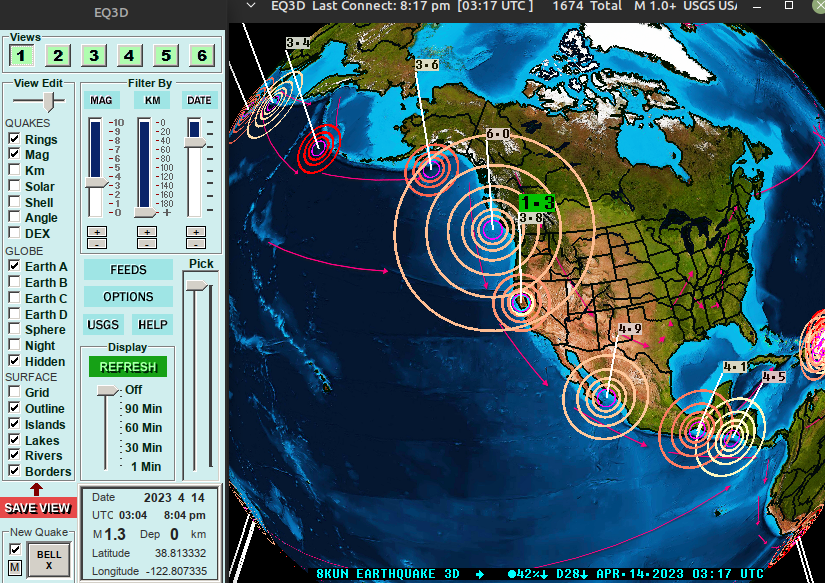Screen dimensions: 825x583
Task: Increase magnitude filter with plus button
Action: tap(97, 232)
